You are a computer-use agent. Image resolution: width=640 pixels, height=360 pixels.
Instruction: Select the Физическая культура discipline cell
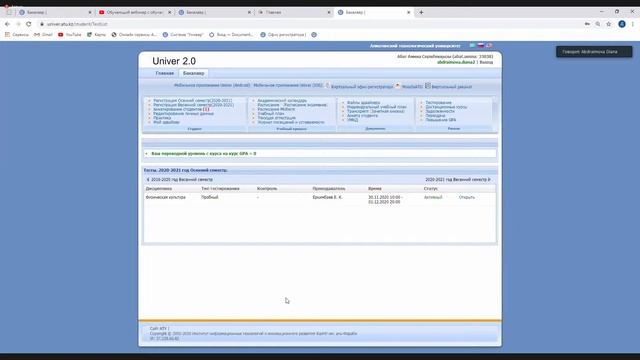165,197
